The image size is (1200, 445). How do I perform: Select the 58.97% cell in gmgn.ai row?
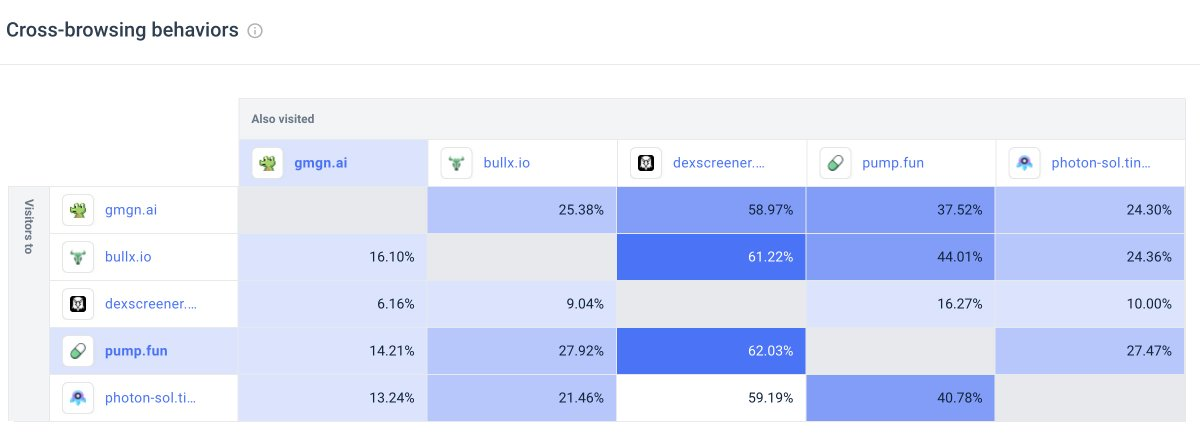click(x=712, y=210)
